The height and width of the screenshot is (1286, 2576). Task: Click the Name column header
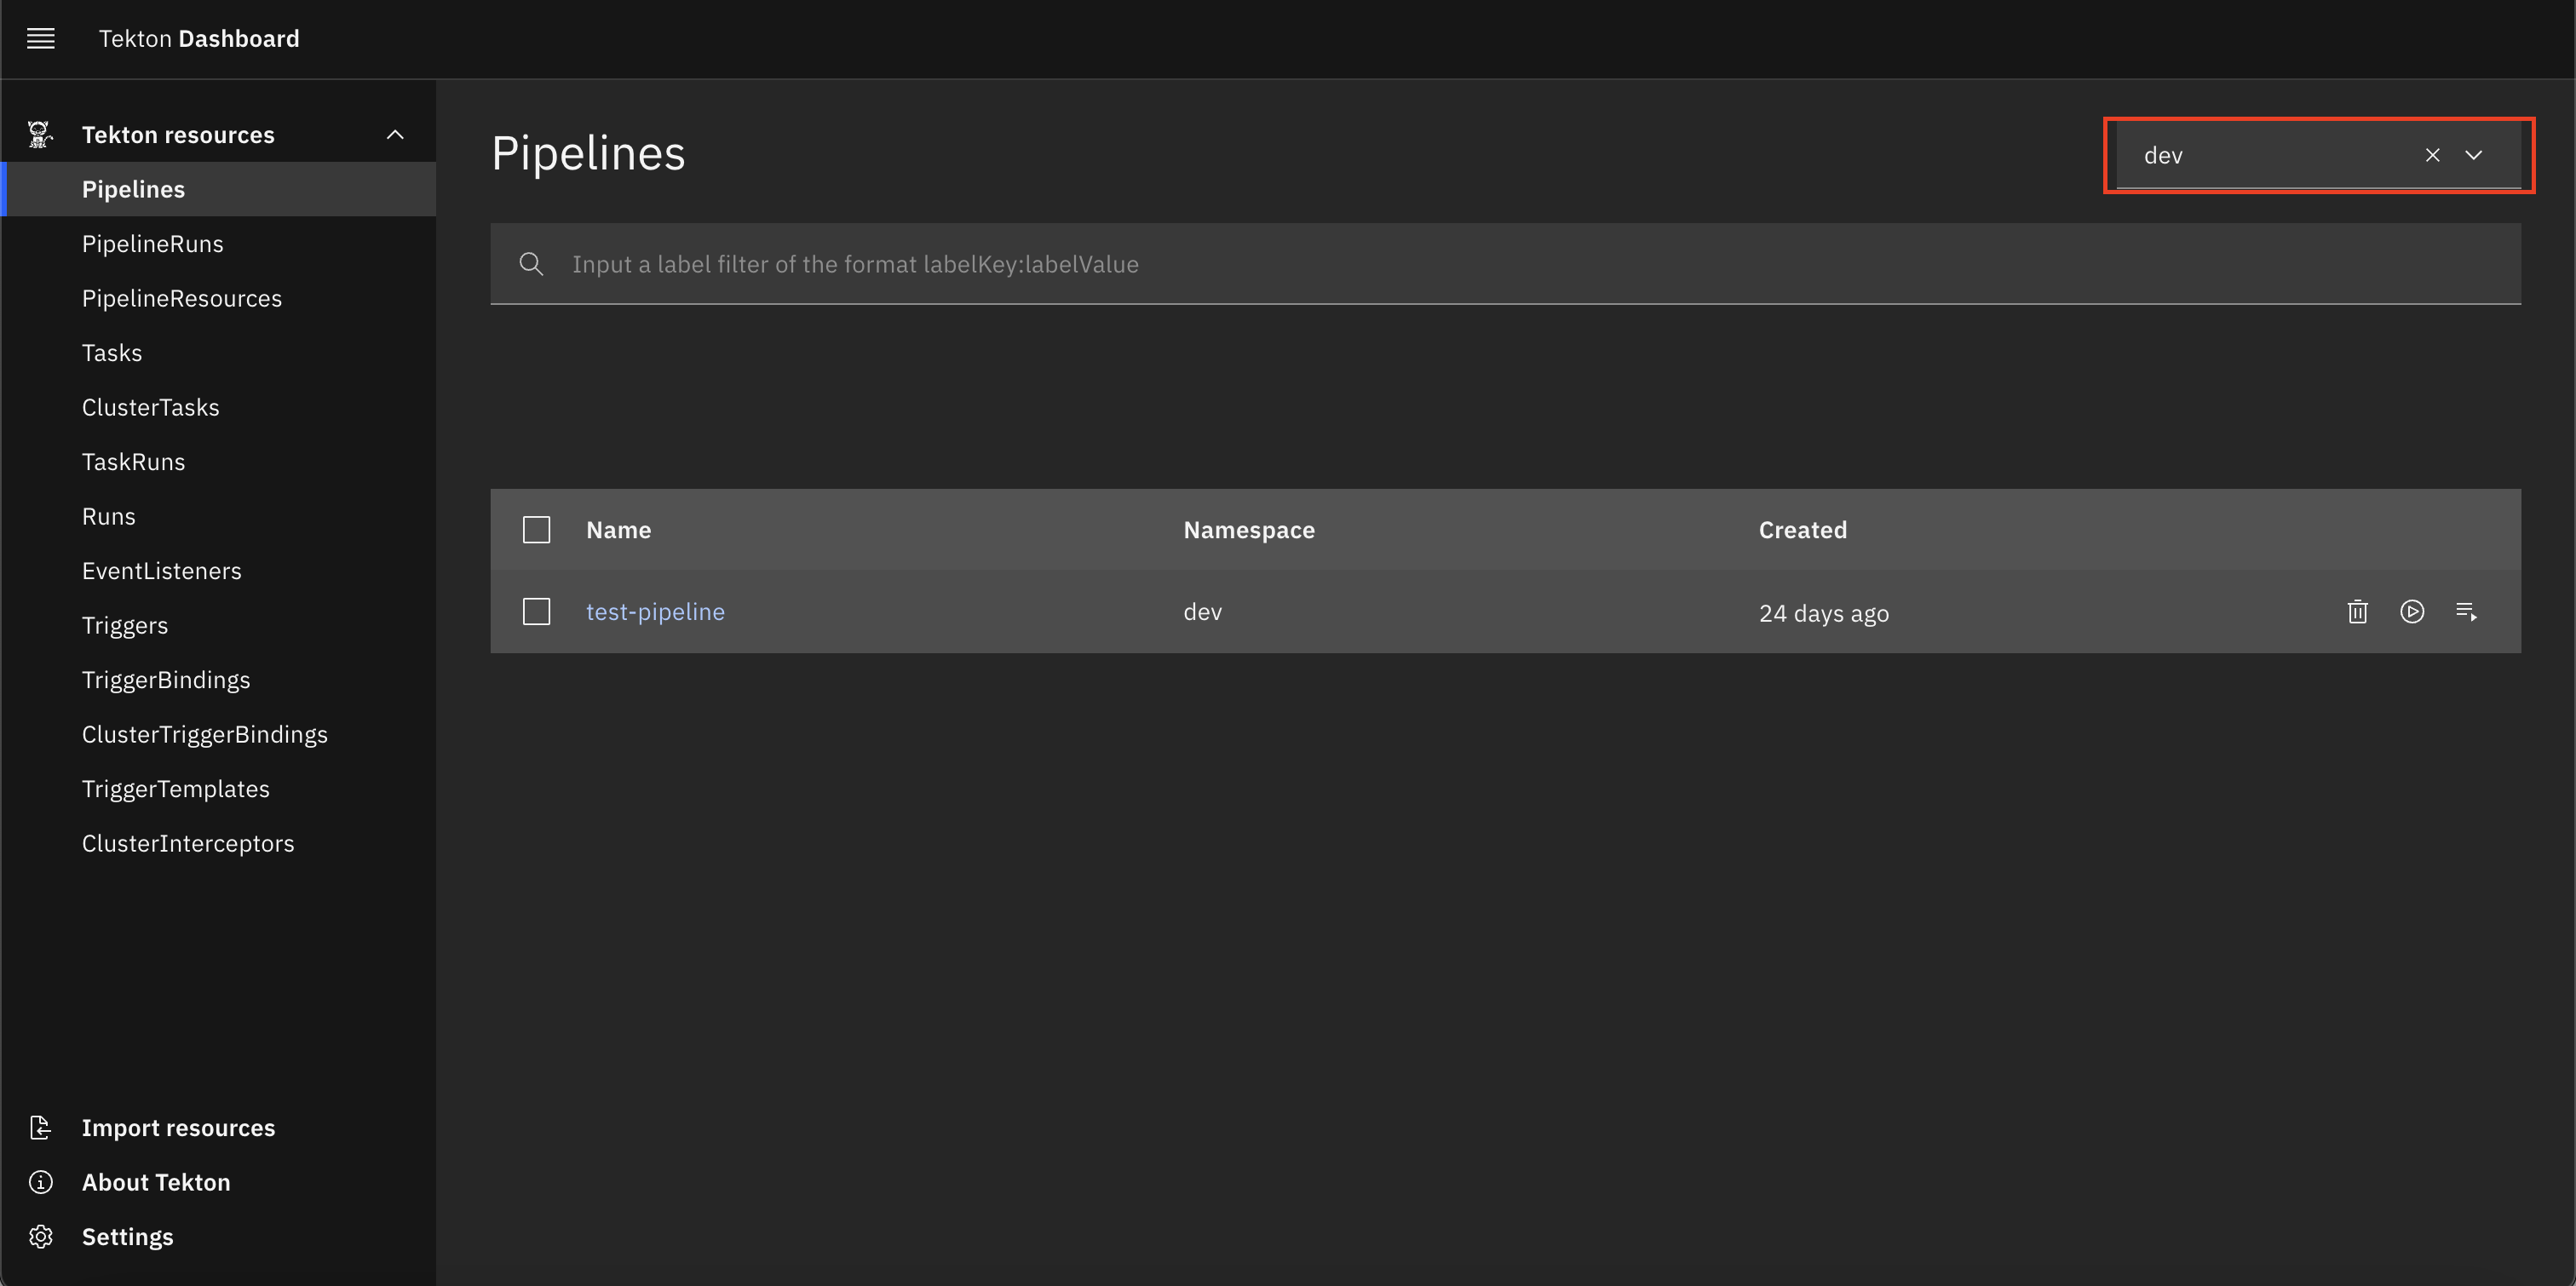tap(618, 530)
